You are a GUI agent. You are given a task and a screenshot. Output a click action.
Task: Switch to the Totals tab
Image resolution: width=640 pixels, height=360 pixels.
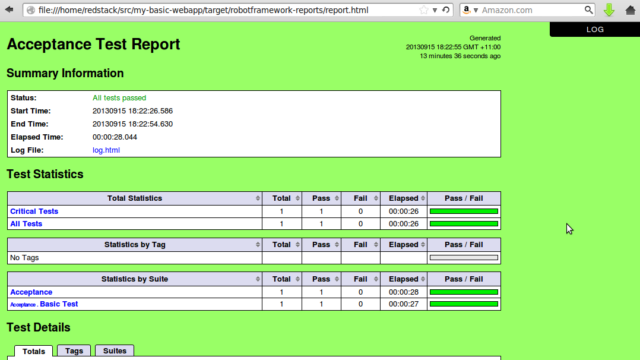tap(33, 351)
